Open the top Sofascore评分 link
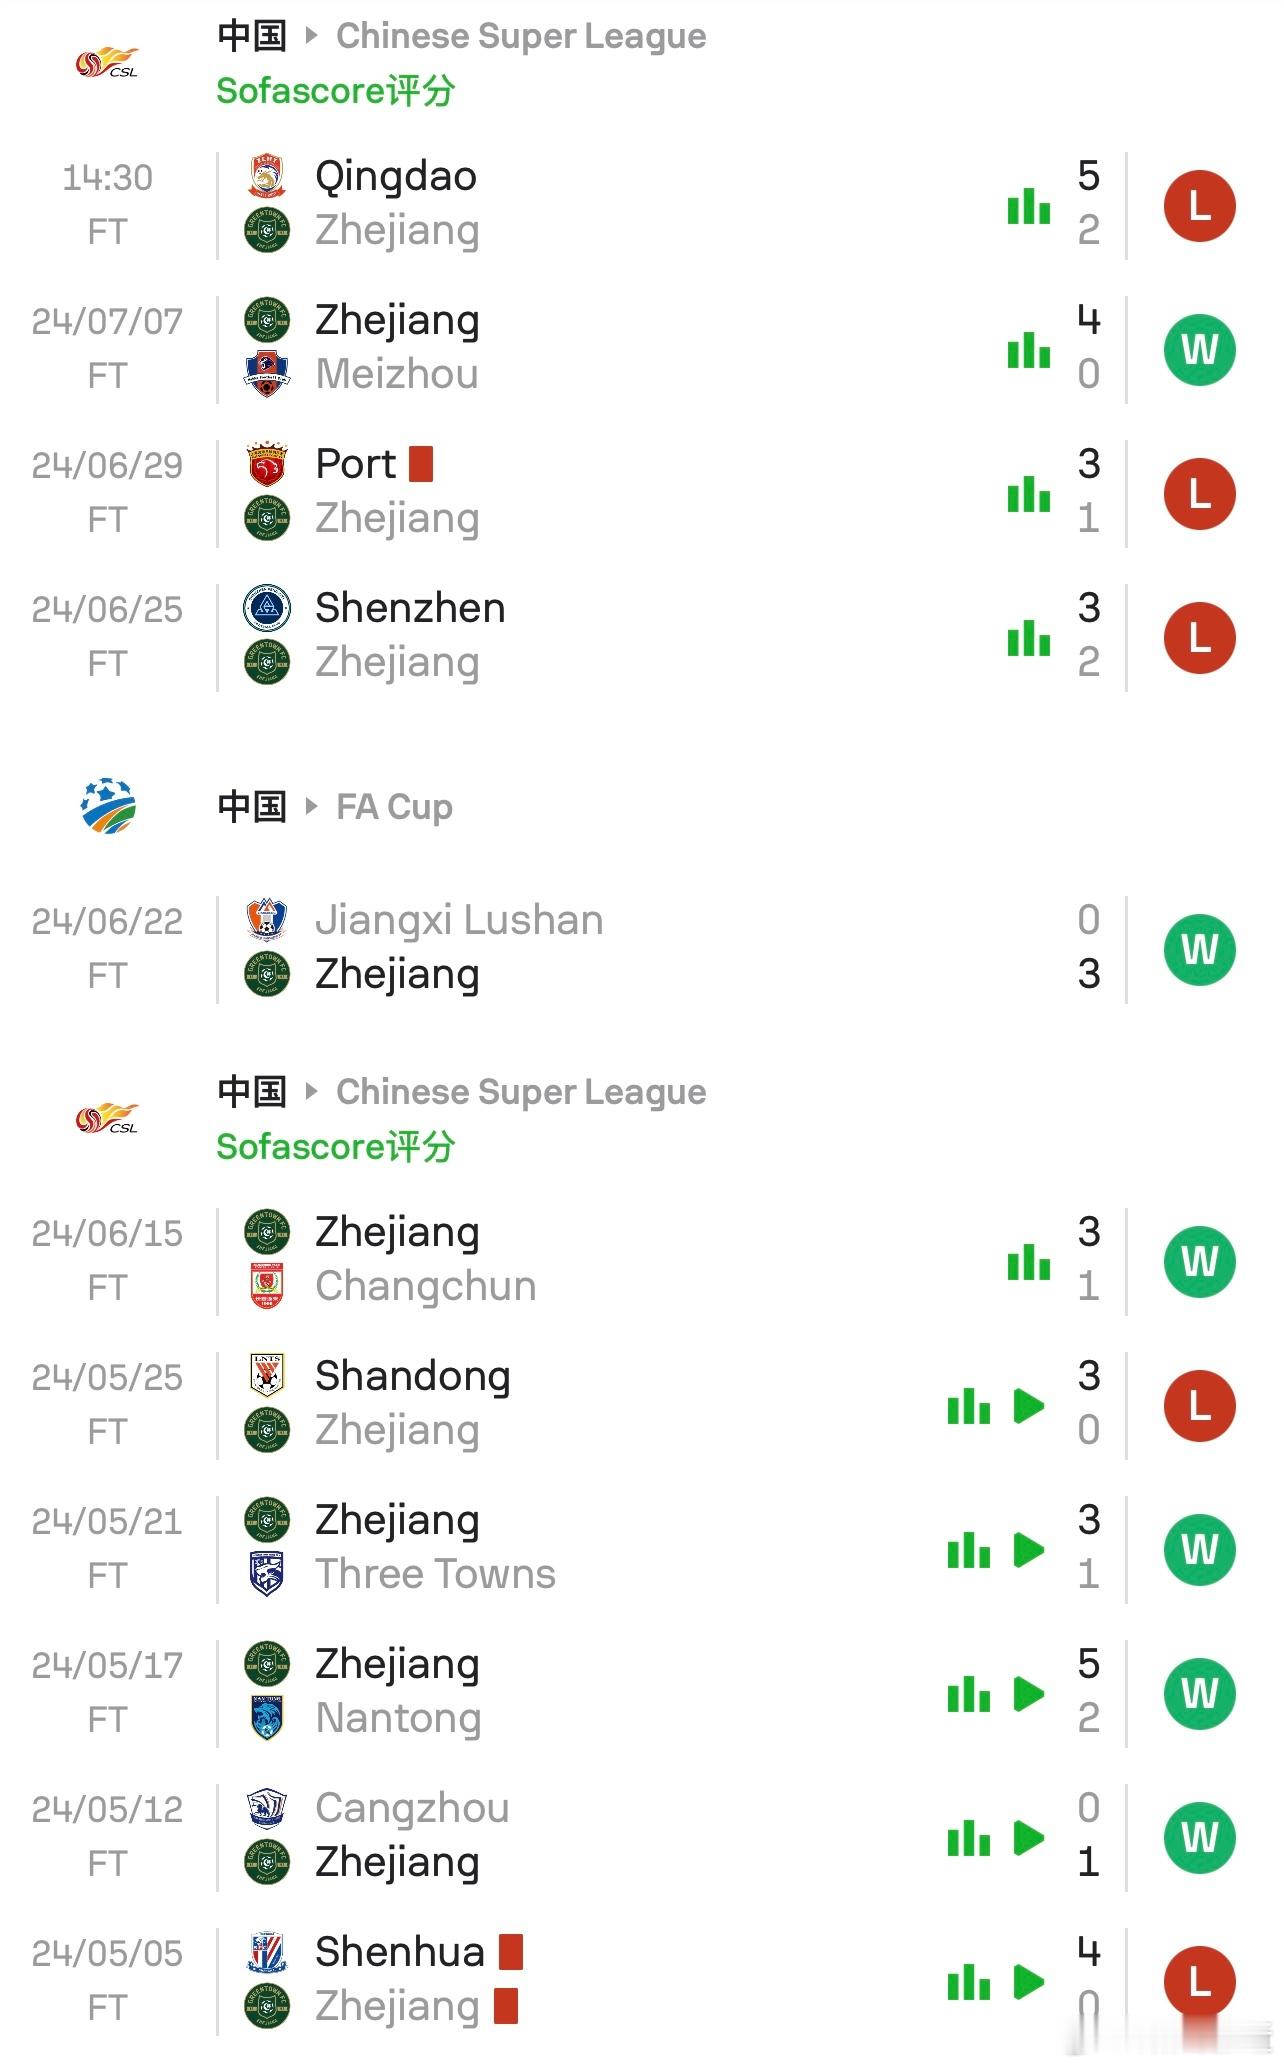This screenshot has width=1284, height=2068. point(336,91)
